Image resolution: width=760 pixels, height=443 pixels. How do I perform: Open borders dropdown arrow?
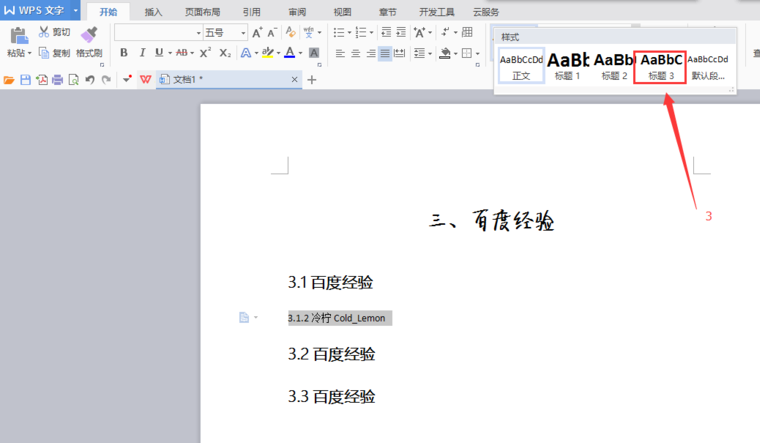click(x=478, y=53)
